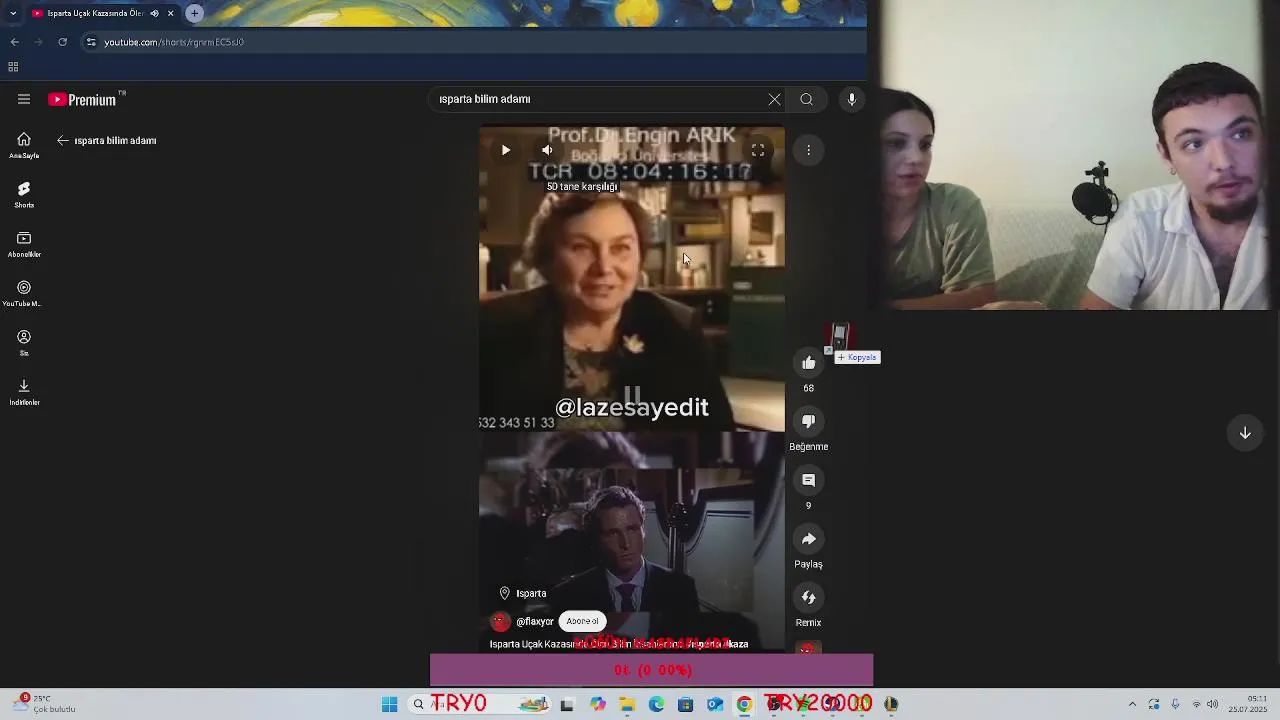Image resolution: width=1280 pixels, height=720 pixels.
Task: Subscribe with the 'Abone ol' button
Action: click(x=582, y=621)
